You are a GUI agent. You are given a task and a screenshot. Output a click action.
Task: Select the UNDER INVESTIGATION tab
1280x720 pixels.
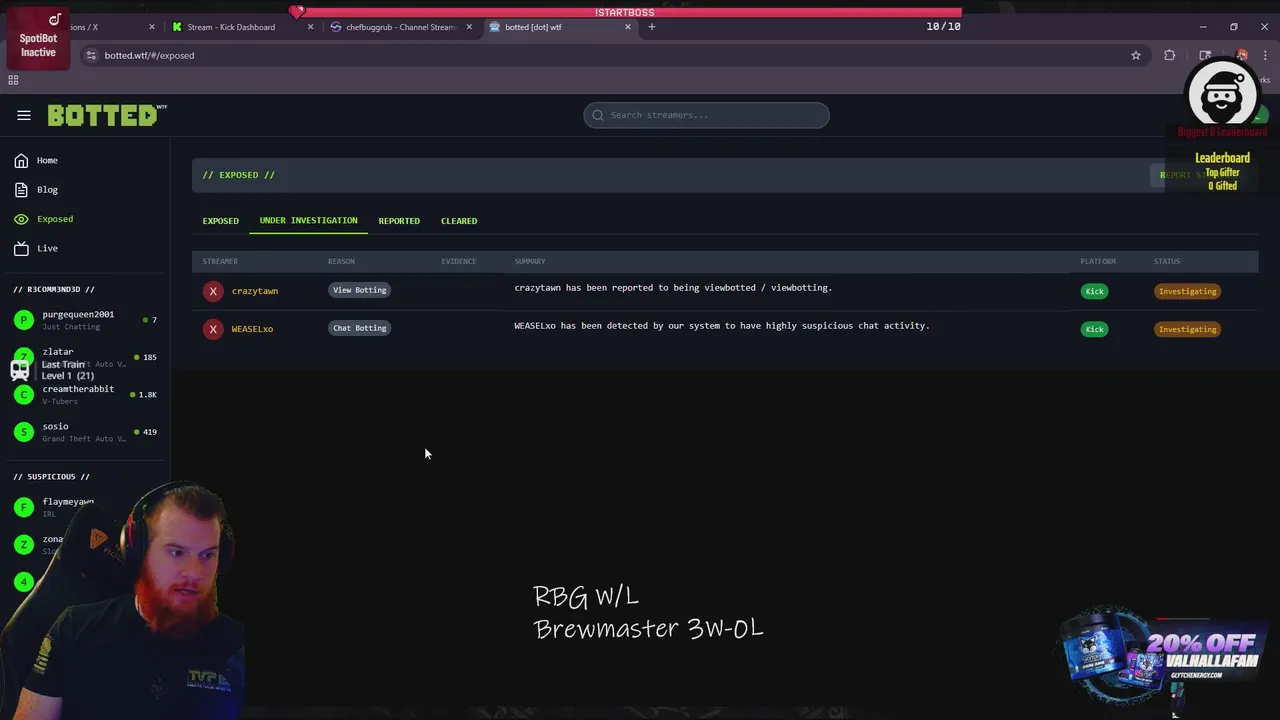(x=308, y=221)
